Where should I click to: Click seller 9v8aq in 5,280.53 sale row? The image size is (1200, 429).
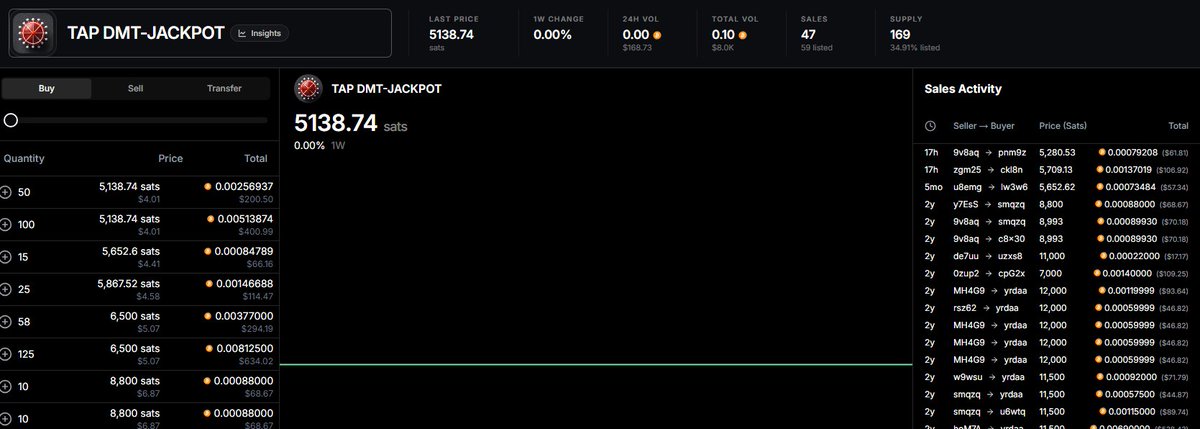click(x=967, y=152)
